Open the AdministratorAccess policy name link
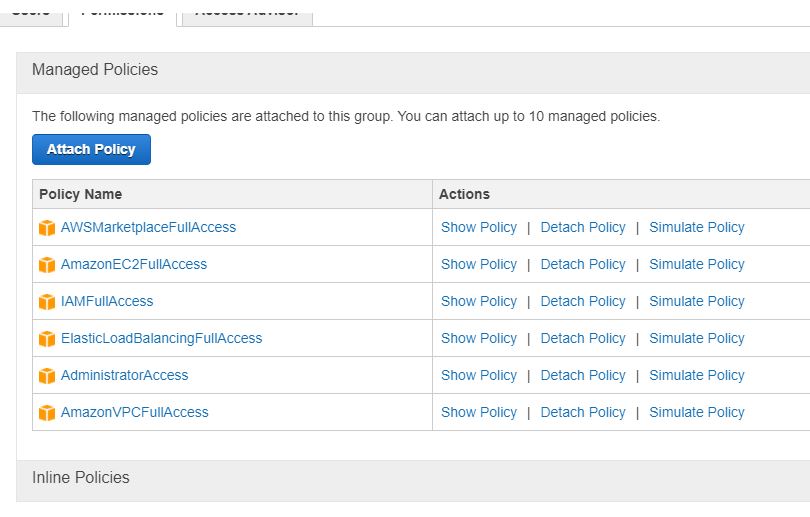This screenshot has height=517, width=810. pyautogui.click(x=124, y=375)
